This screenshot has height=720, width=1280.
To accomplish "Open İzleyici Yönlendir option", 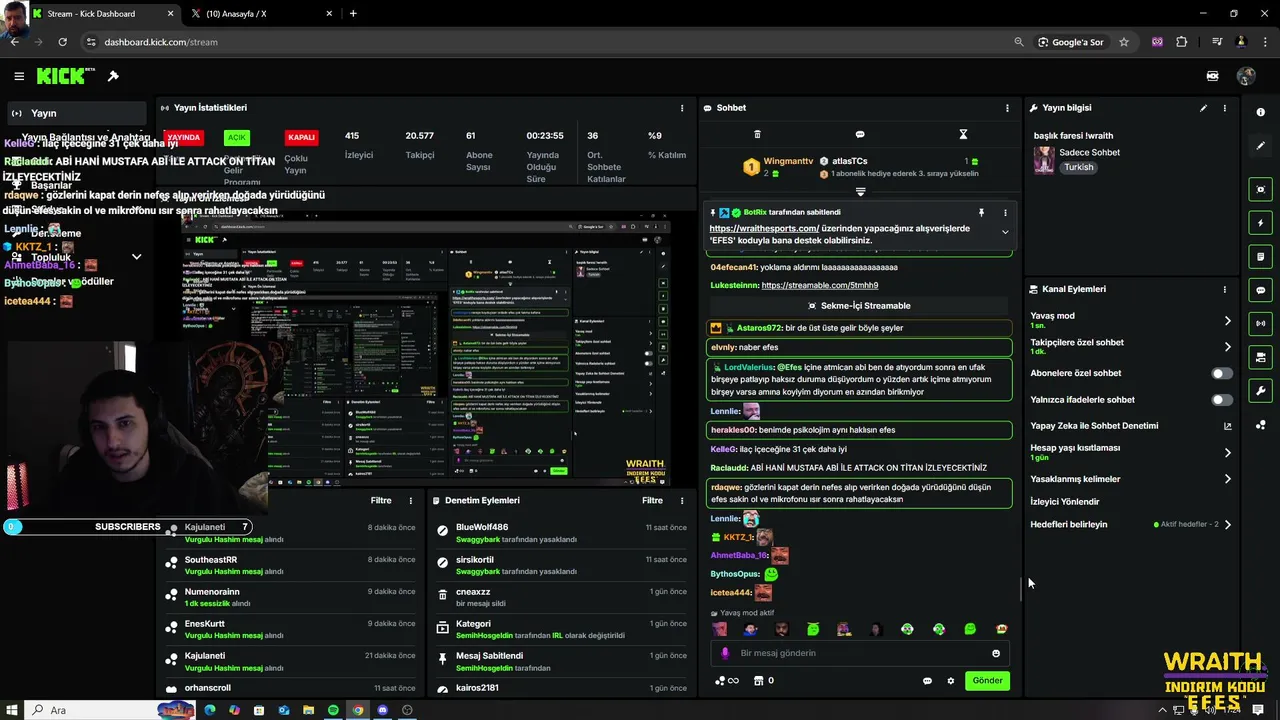I will tap(1065, 502).
